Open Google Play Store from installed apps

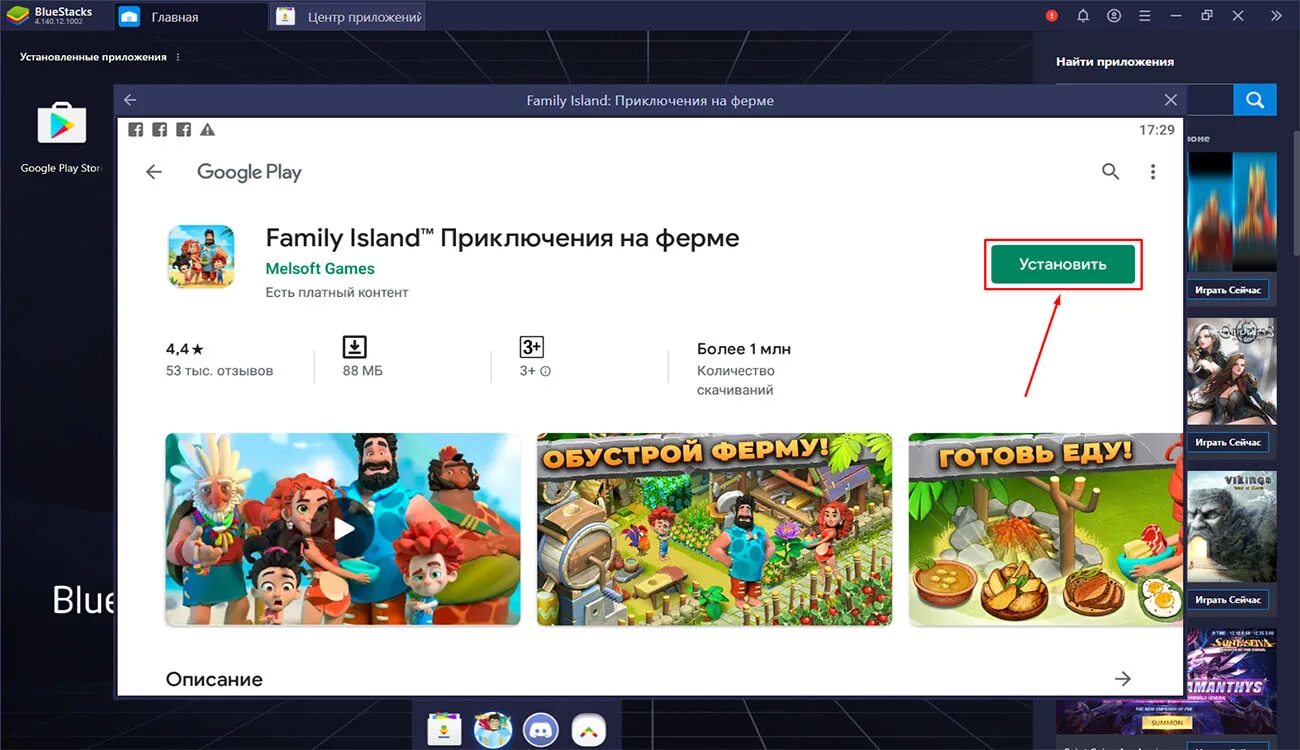coord(62,138)
